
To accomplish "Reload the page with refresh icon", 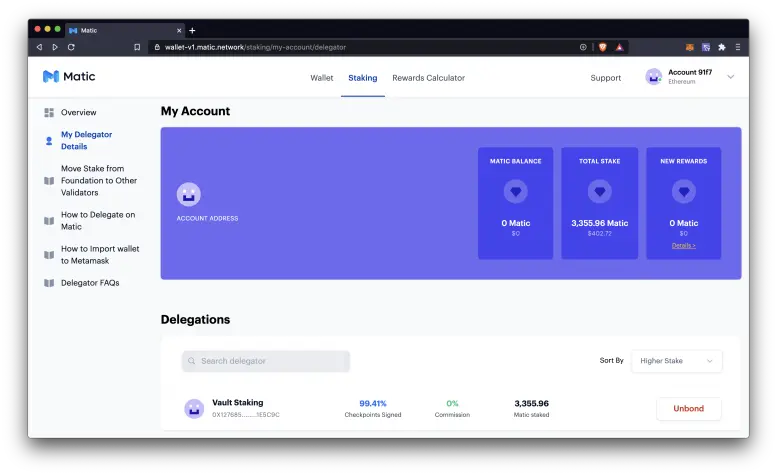I will 71,47.
